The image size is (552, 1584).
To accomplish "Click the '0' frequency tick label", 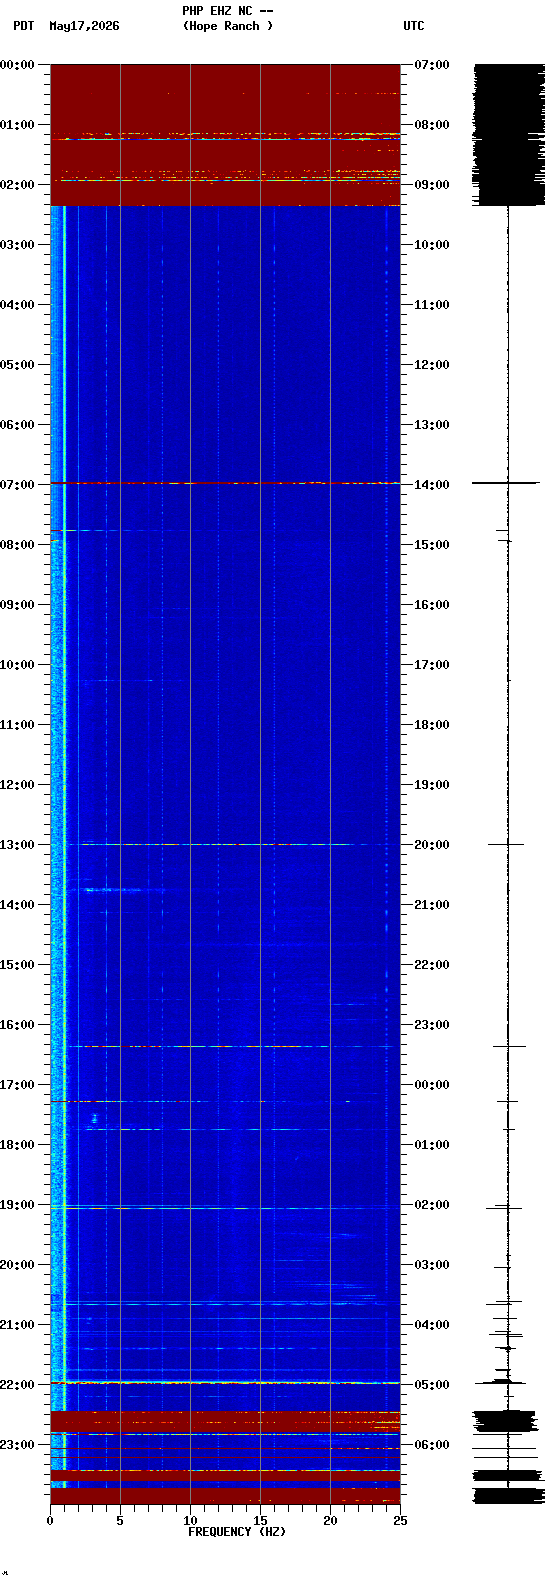I will tap(50, 1521).
